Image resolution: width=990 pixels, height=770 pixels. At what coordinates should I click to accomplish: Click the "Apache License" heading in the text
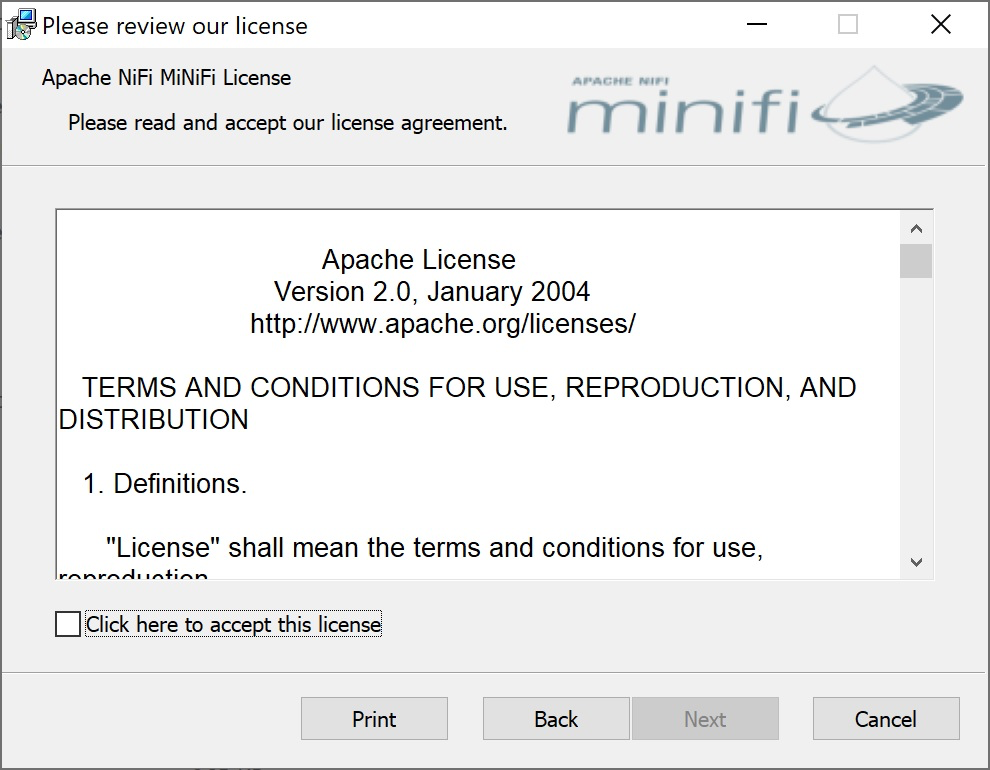418,259
